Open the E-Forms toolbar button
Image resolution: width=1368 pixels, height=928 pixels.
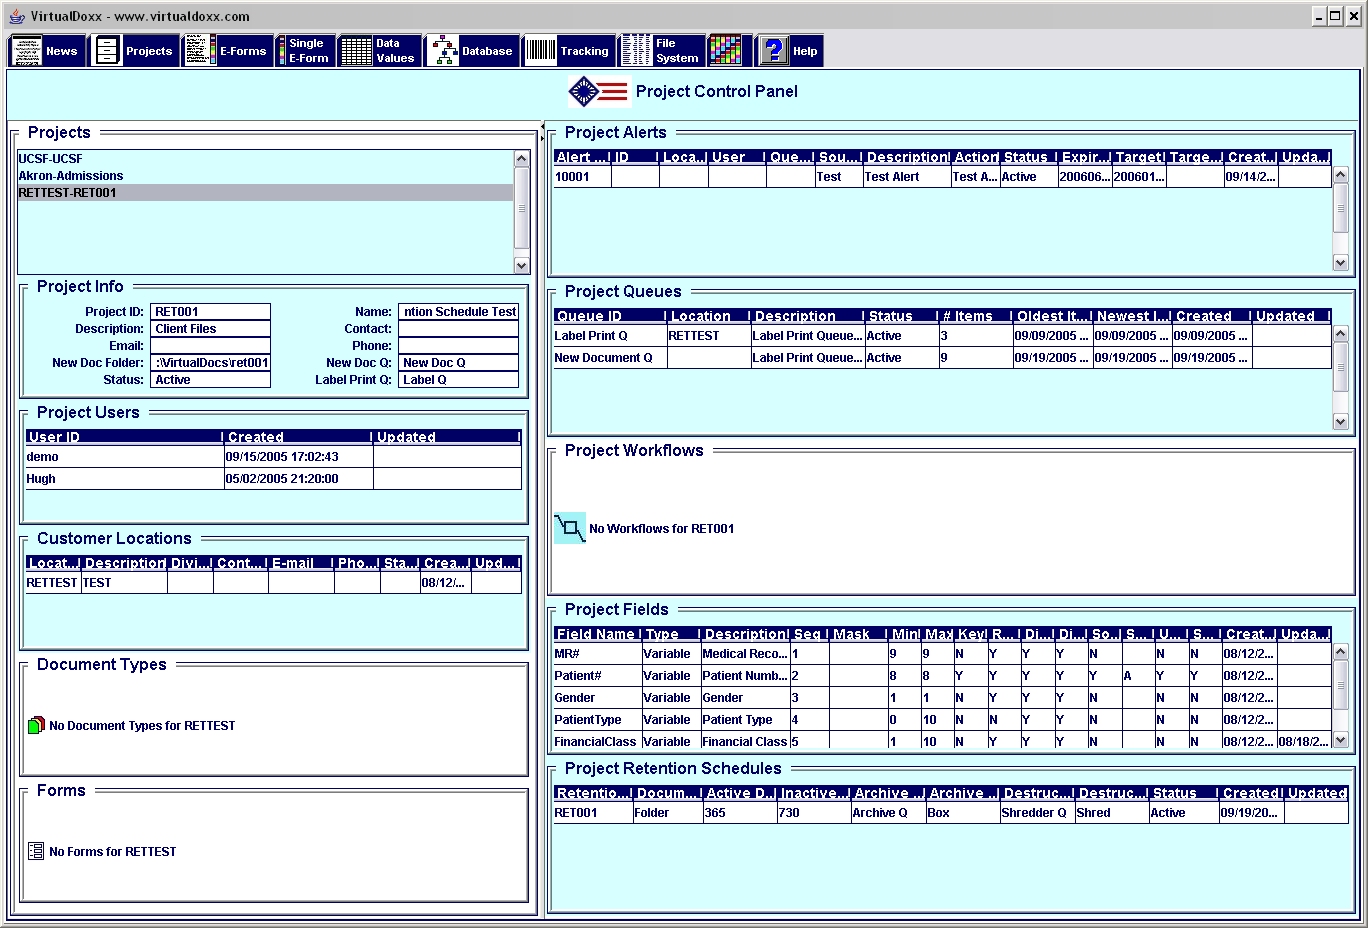[x=227, y=51]
